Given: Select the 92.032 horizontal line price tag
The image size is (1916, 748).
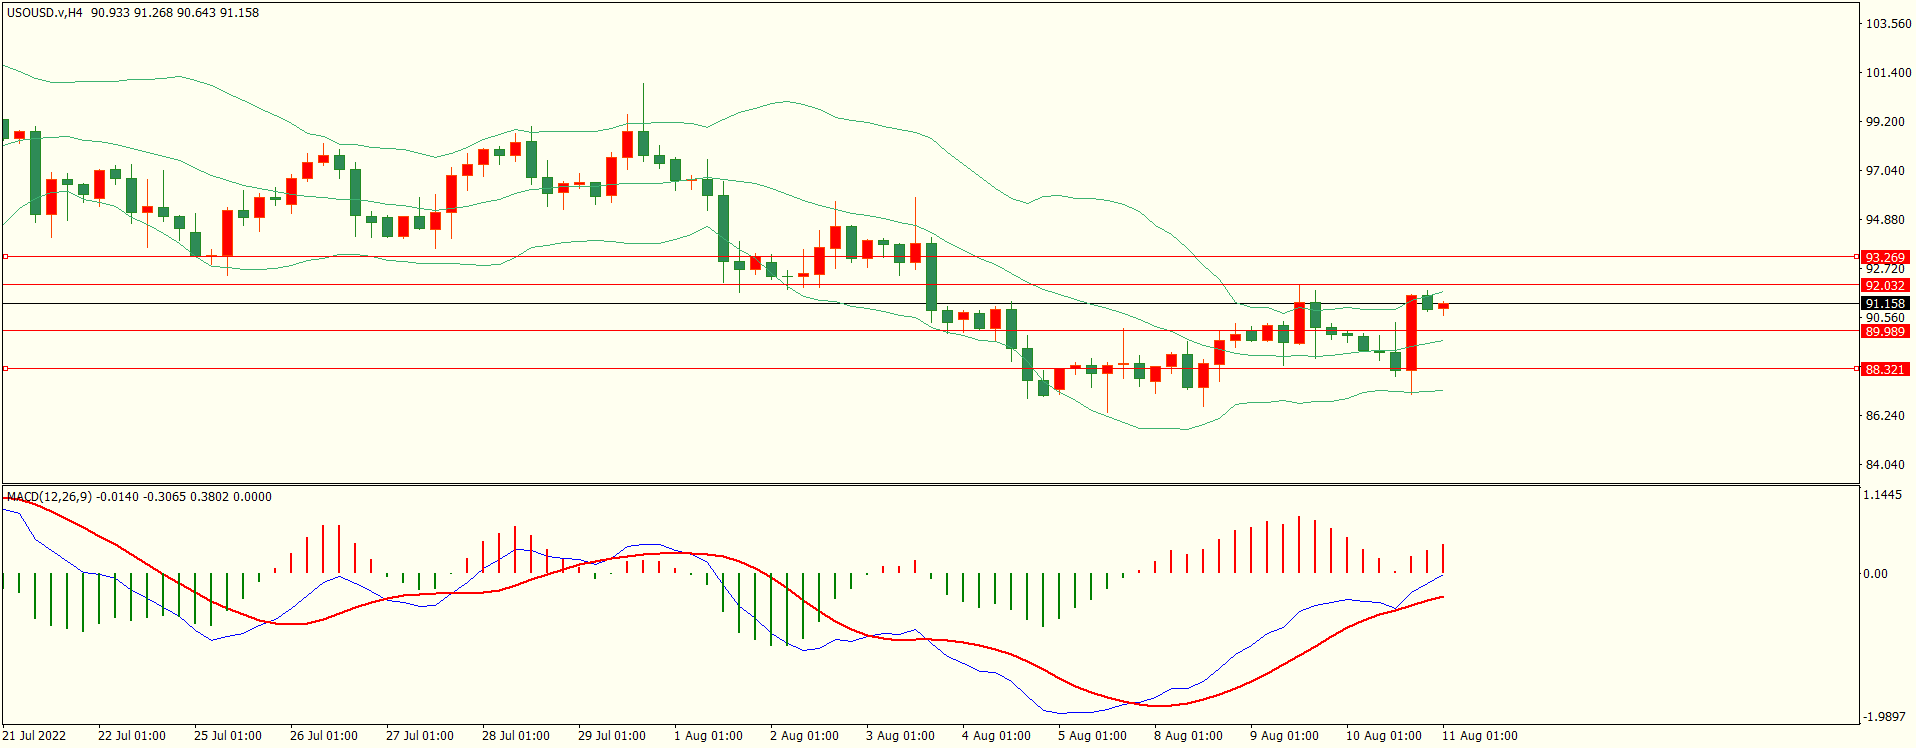Looking at the screenshot, I should pyautogui.click(x=1885, y=285).
